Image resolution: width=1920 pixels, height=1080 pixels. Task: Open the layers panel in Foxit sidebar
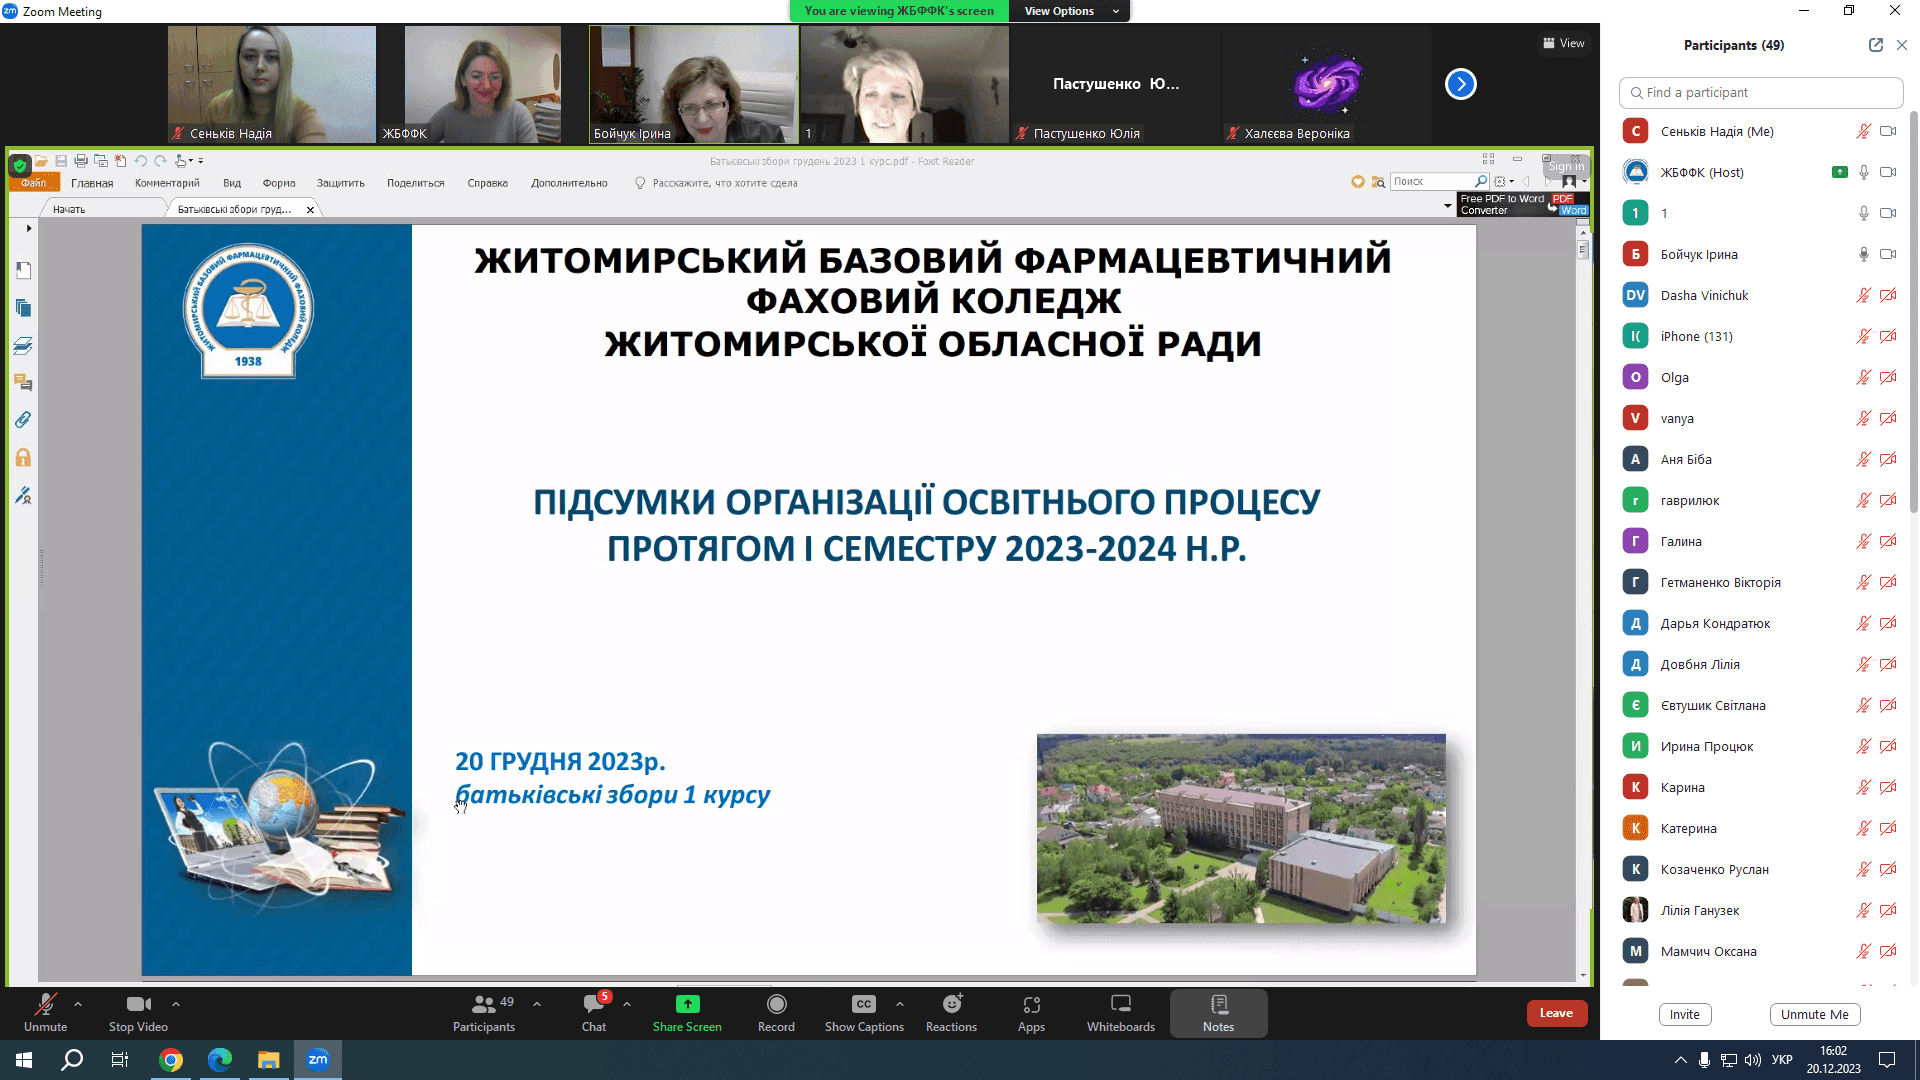24,346
